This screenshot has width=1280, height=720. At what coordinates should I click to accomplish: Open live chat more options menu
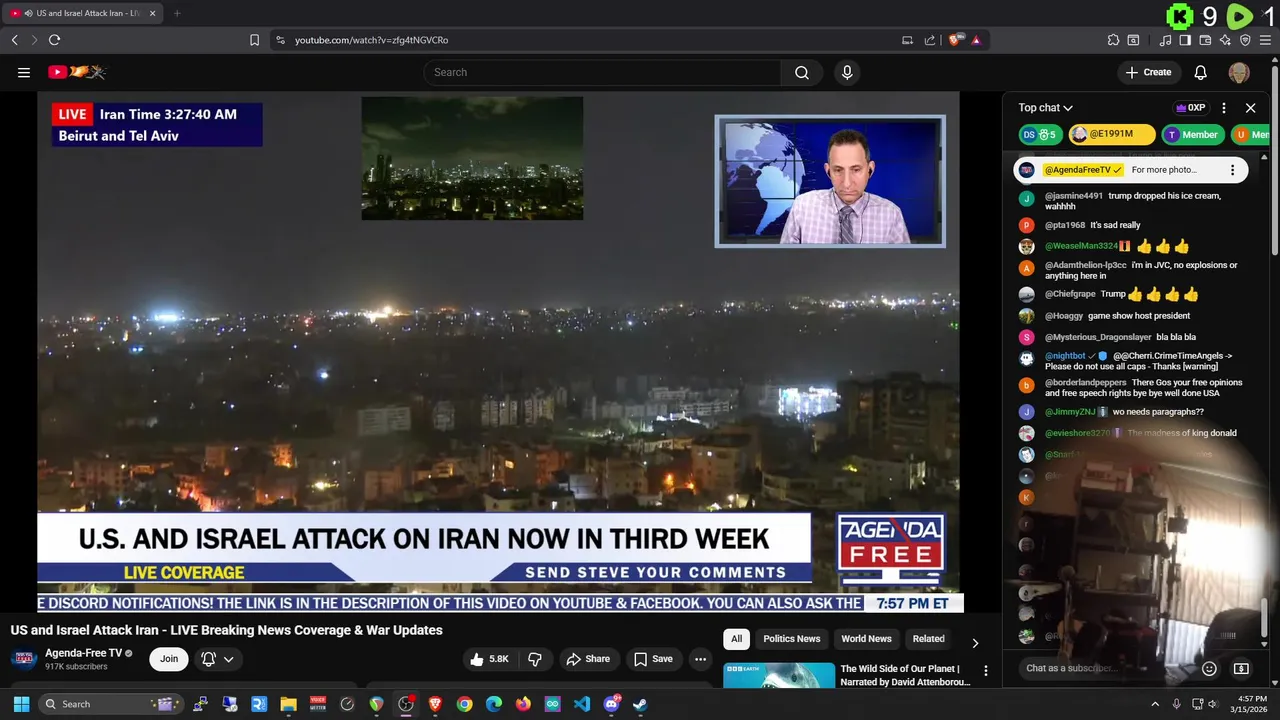[1224, 108]
